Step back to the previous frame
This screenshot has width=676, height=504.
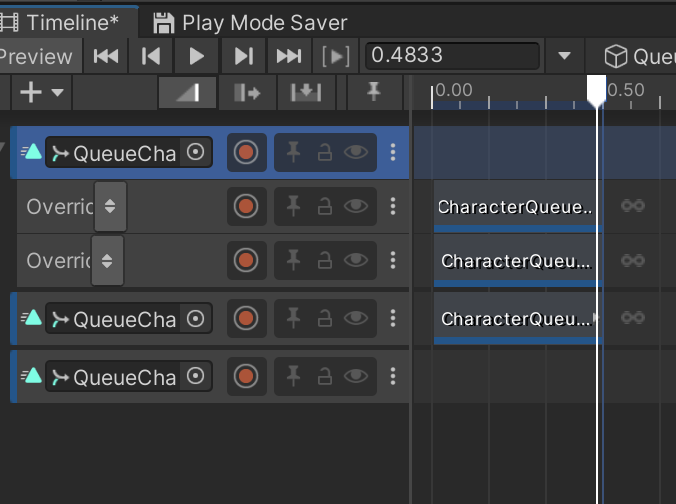[x=151, y=56]
